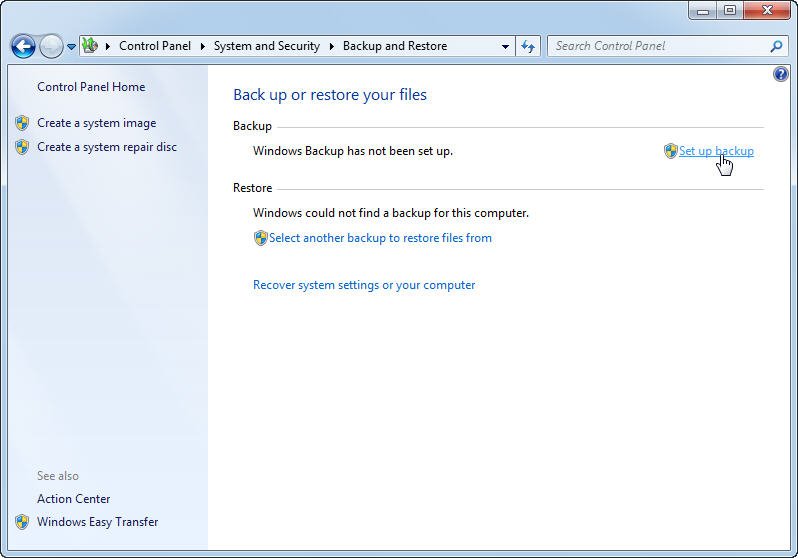Open the recent pages dropdown arrow
Image resolution: width=798 pixels, height=558 pixels.
[71, 47]
